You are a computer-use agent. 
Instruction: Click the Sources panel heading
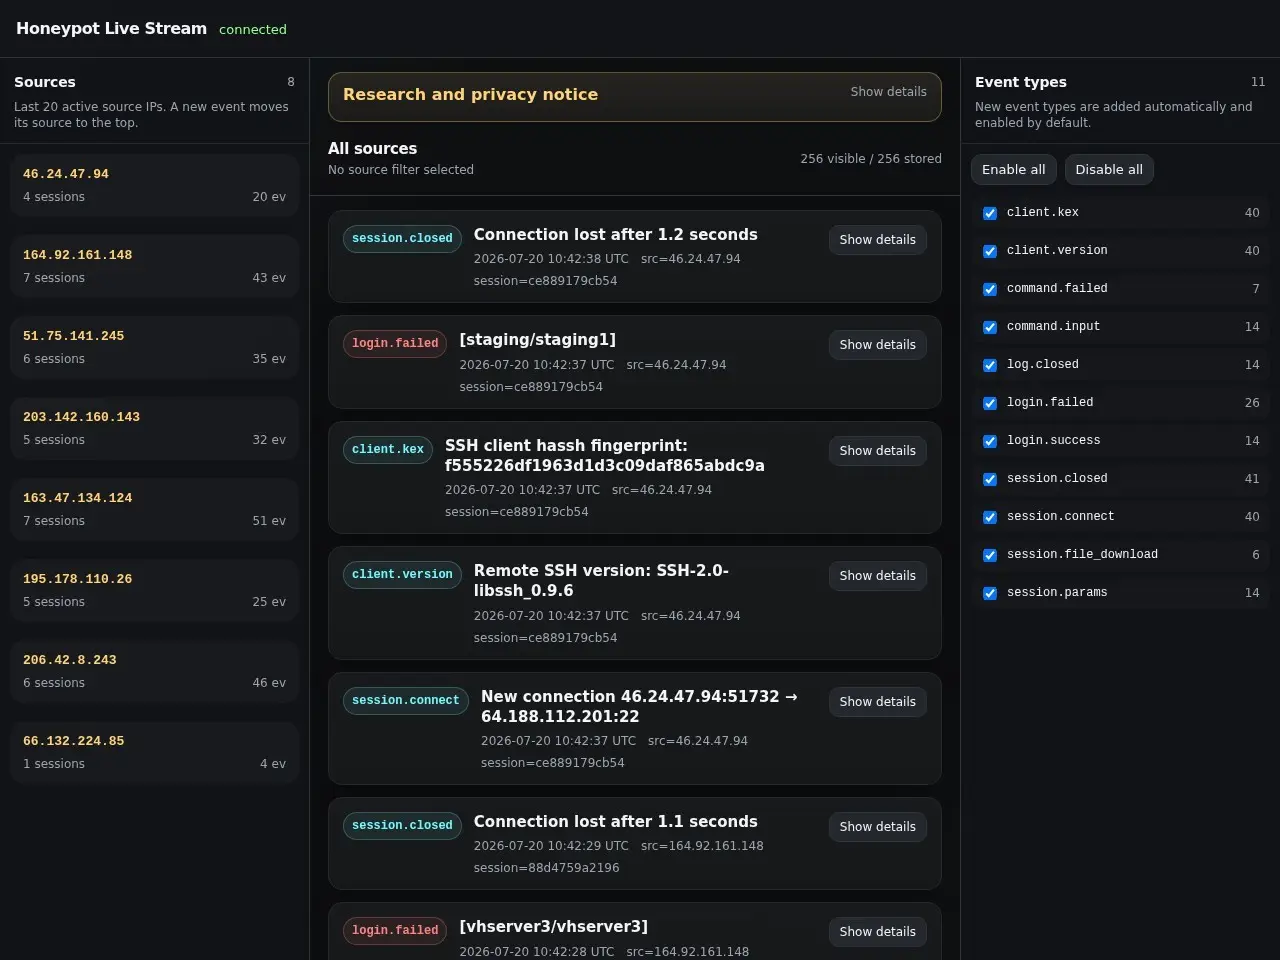coord(44,82)
